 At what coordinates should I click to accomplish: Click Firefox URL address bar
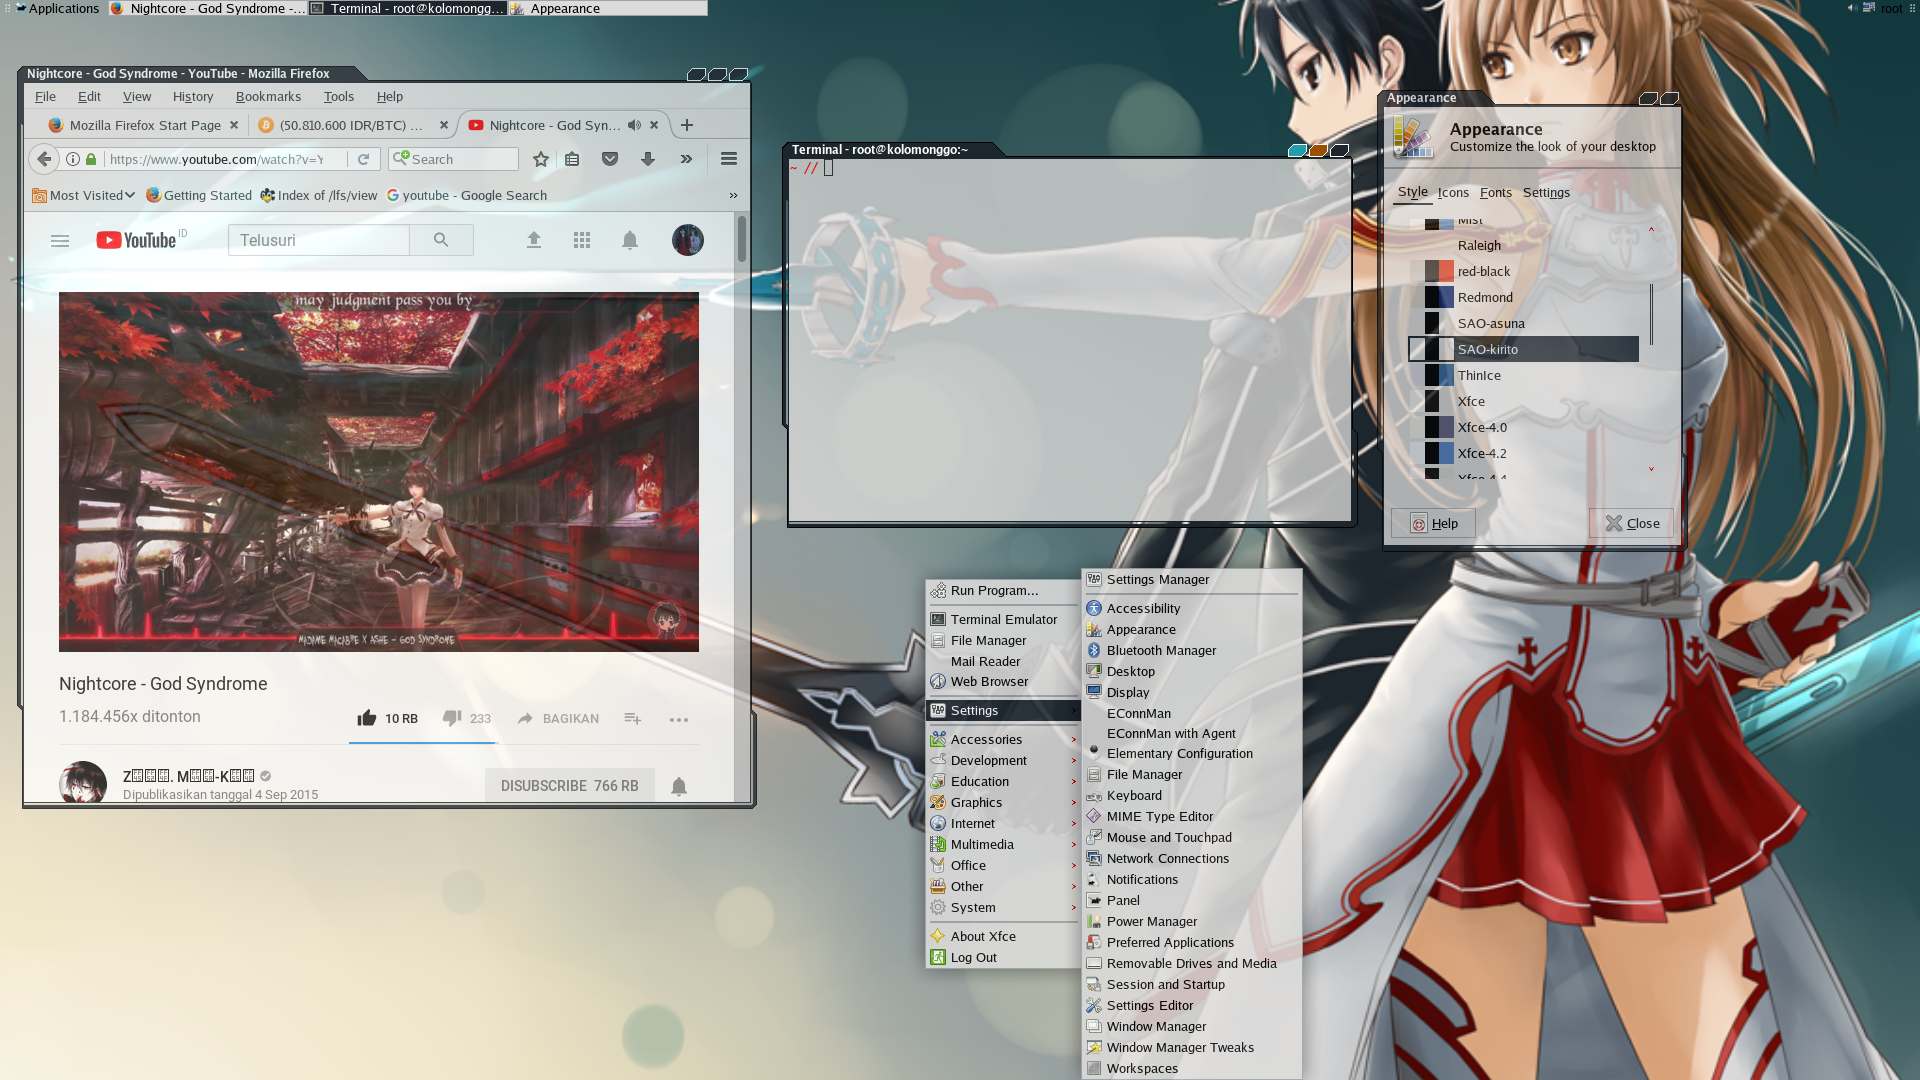tap(216, 159)
